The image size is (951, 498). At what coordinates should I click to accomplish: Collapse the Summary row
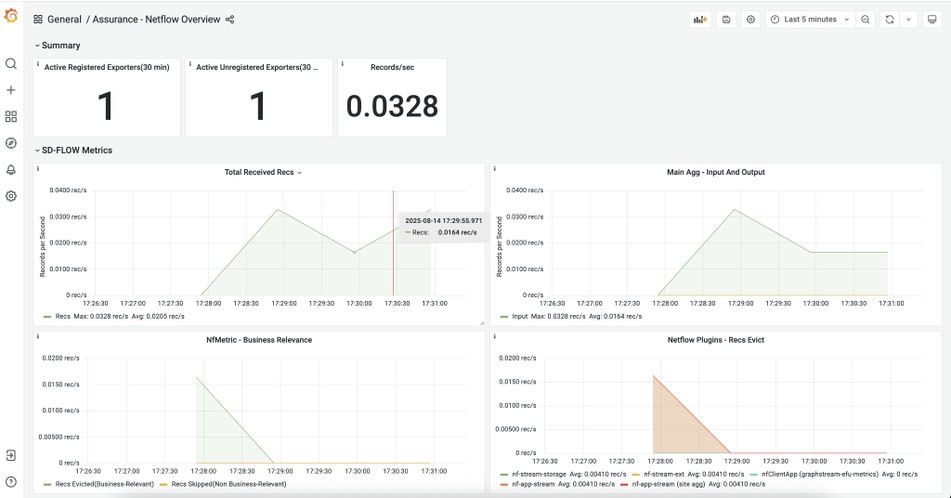tap(58, 45)
